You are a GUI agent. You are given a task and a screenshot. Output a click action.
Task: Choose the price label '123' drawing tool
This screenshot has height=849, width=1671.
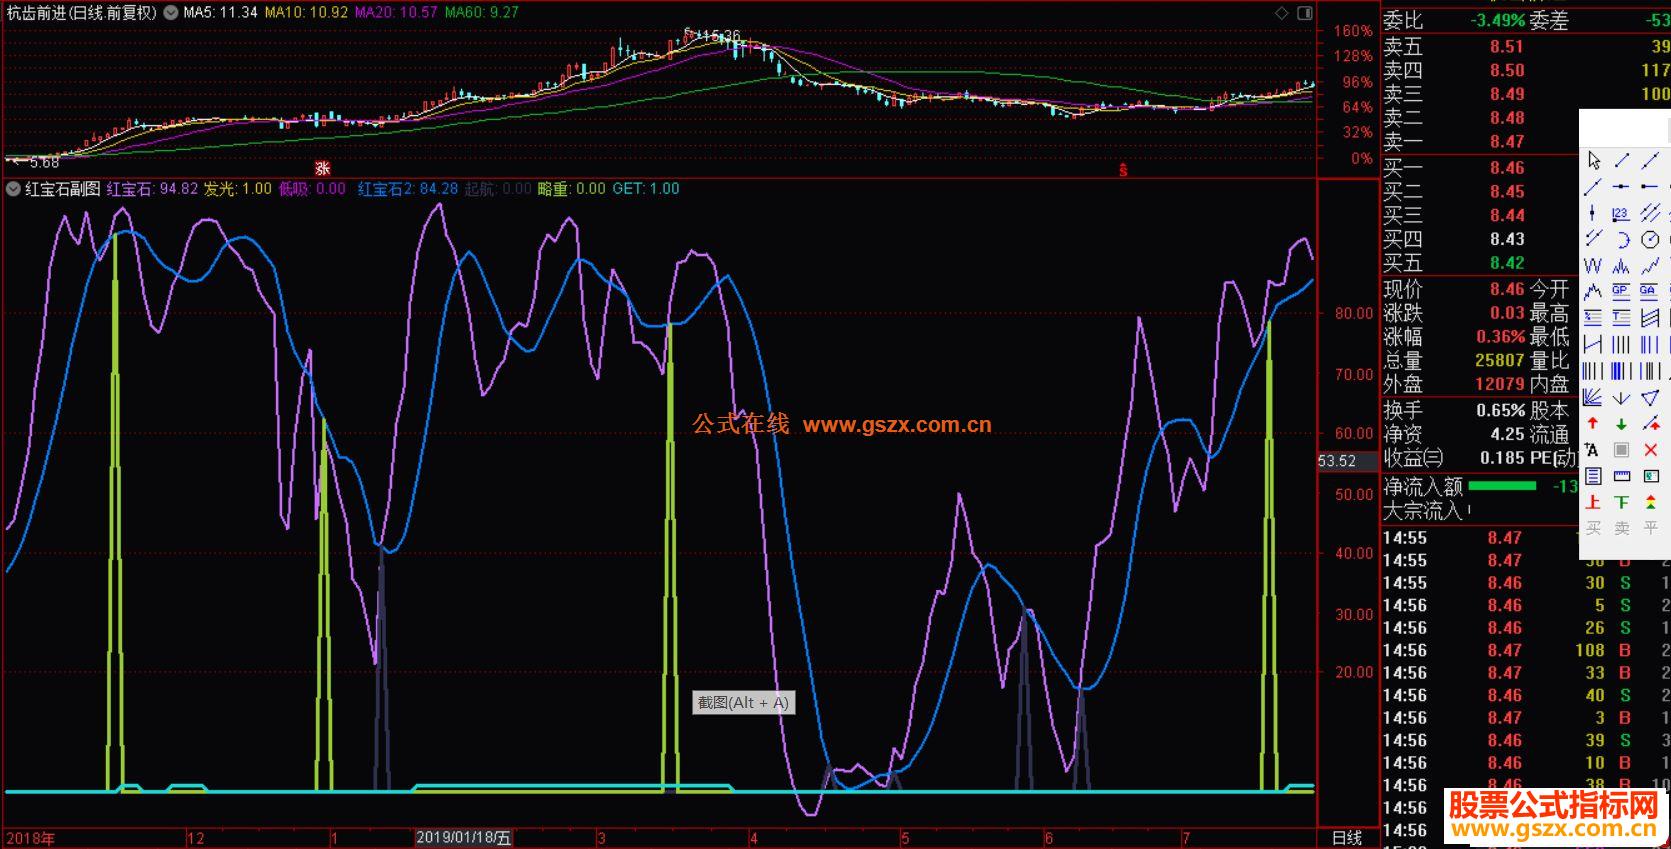[1621, 213]
